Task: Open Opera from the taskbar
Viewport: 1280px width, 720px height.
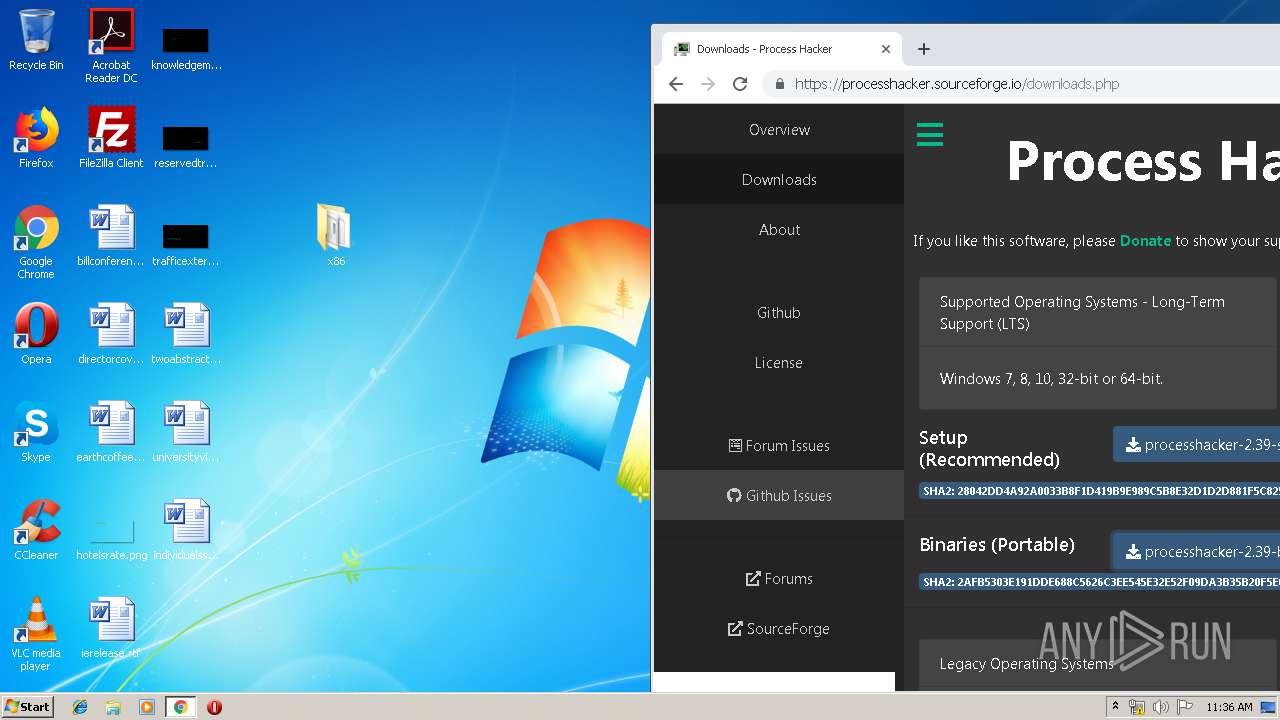Action: [x=214, y=707]
